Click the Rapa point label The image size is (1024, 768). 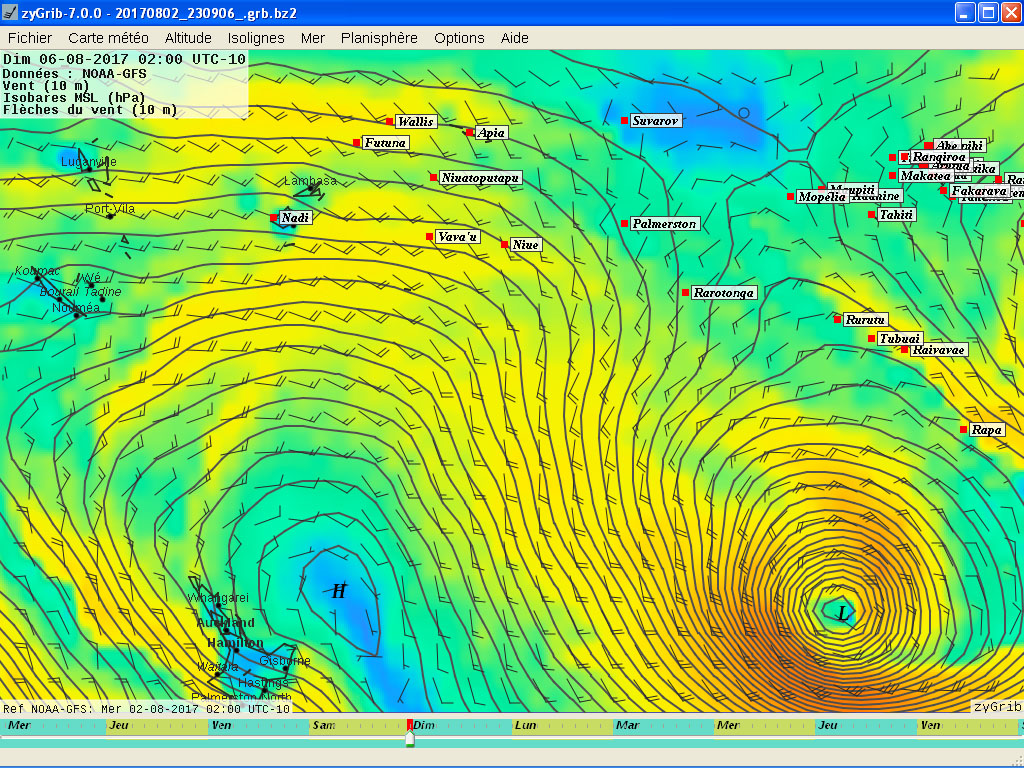[987, 430]
